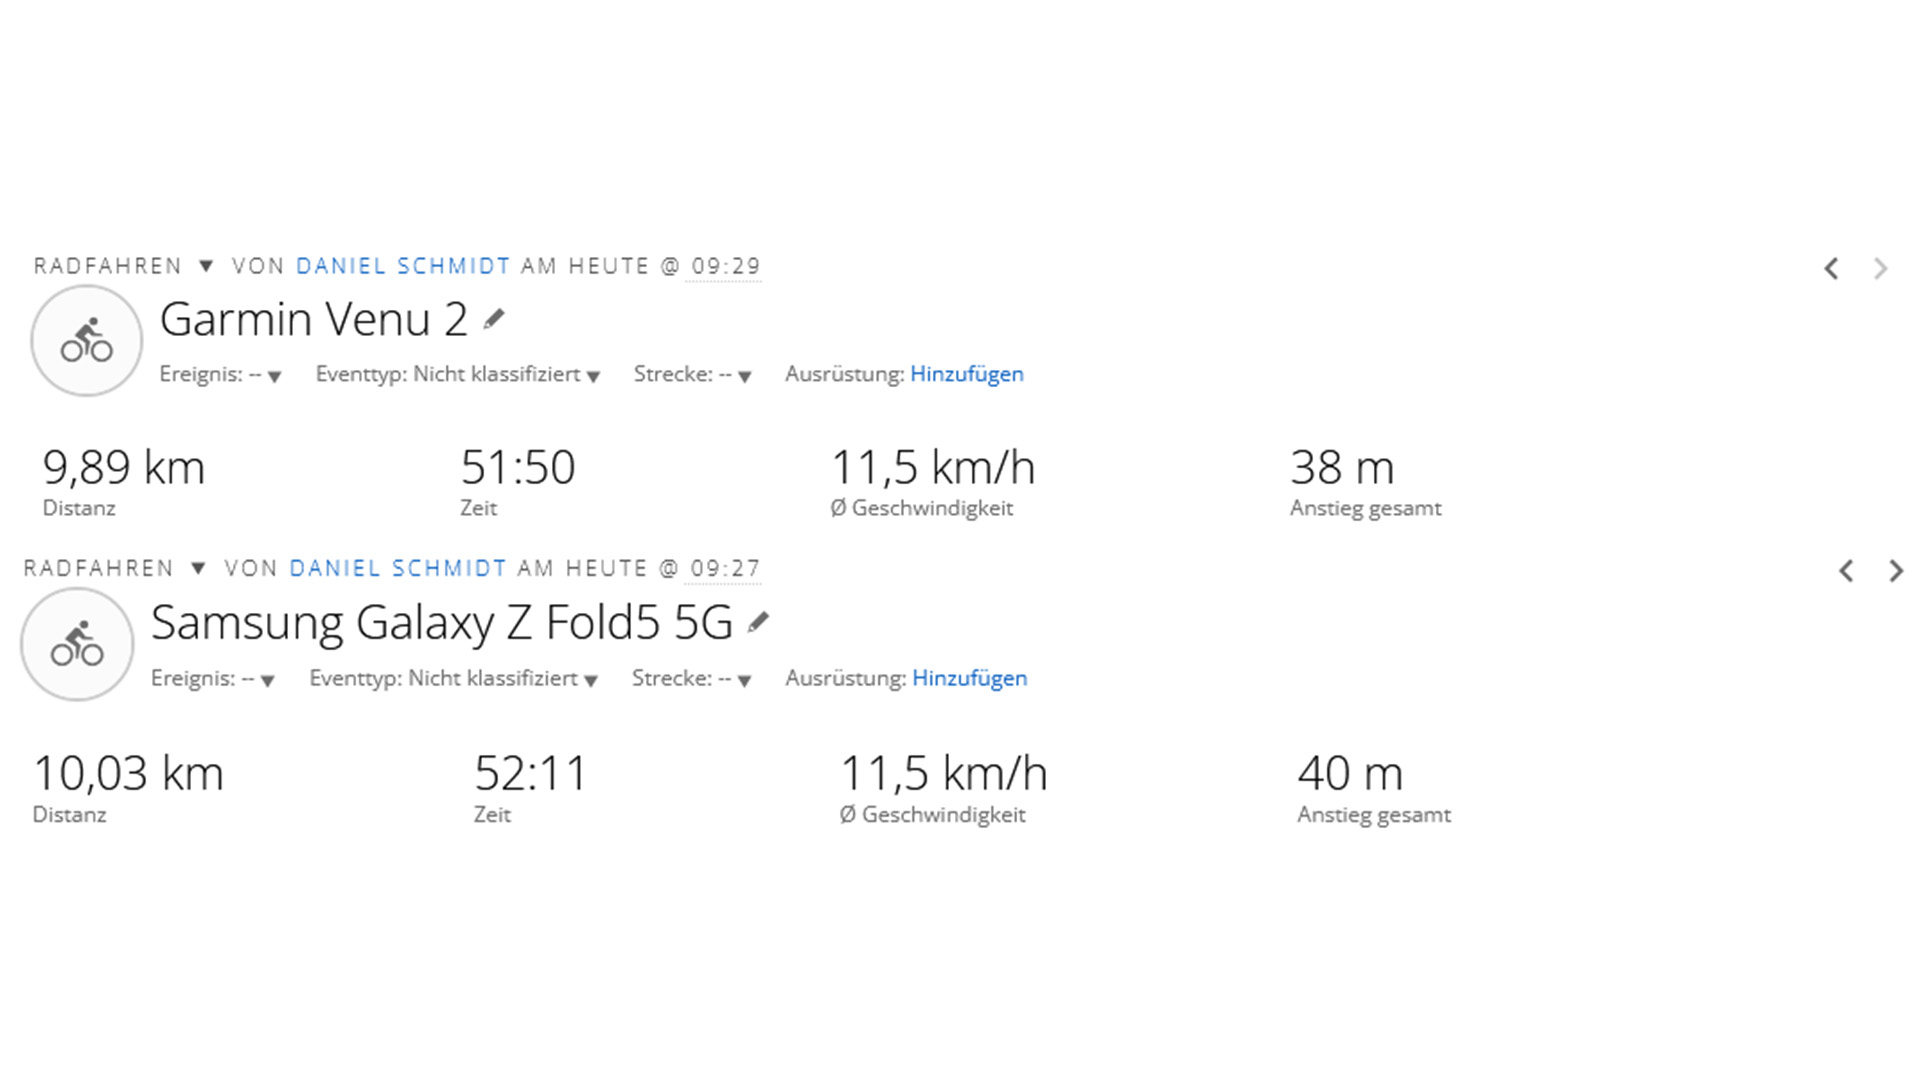Click next arrow in Garmin Venu 2 row
1920x1080 pixels.
[x=1881, y=269]
